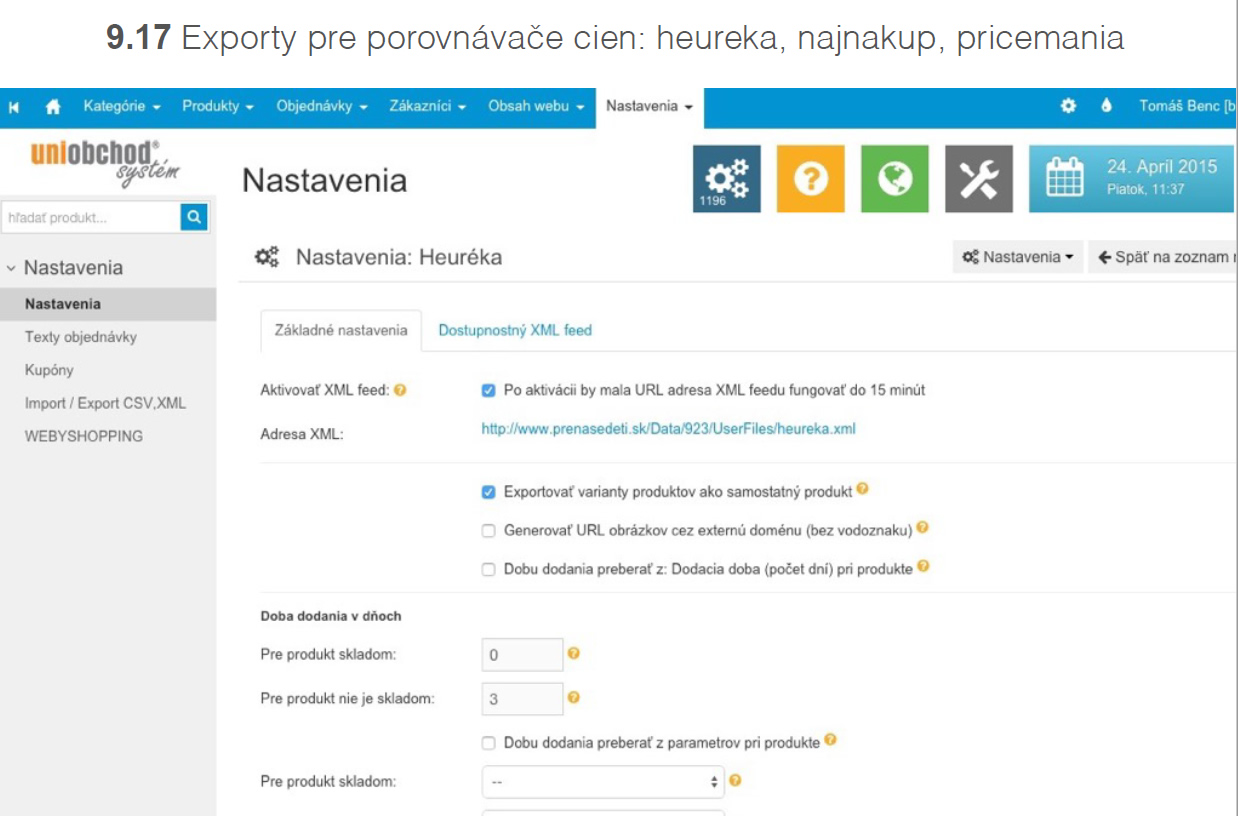1238x816 pixels.
Task: Click the home icon in top navigation
Action: pyautogui.click(x=53, y=107)
